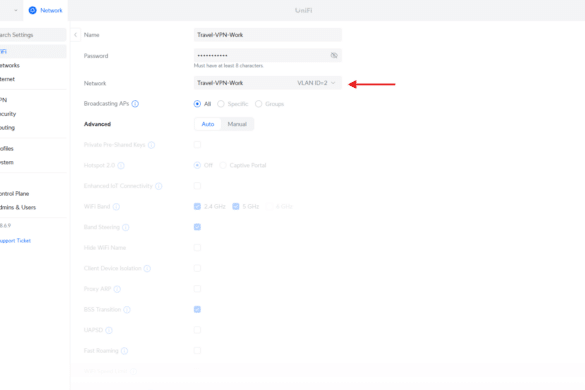
Task: Uncheck the 5 GHz WiFi band
Action: [236, 206]
